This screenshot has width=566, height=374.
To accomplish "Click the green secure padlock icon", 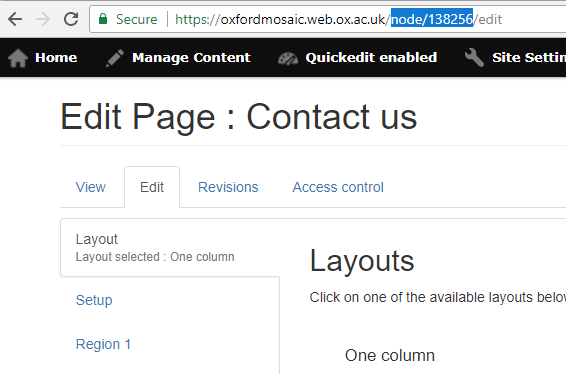I will pos(103,19).
